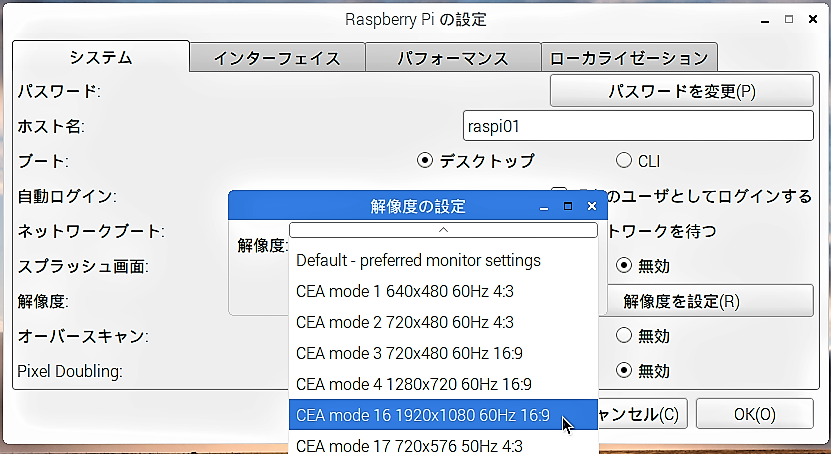Screen dimensions: 831x454
Task: Choose CEA mode 2 720x480 60Hz 4:3
Action: click(444, 322)
